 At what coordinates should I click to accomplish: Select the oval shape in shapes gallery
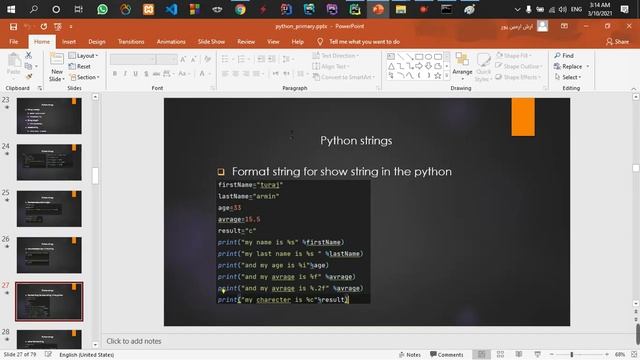(428, 56)
